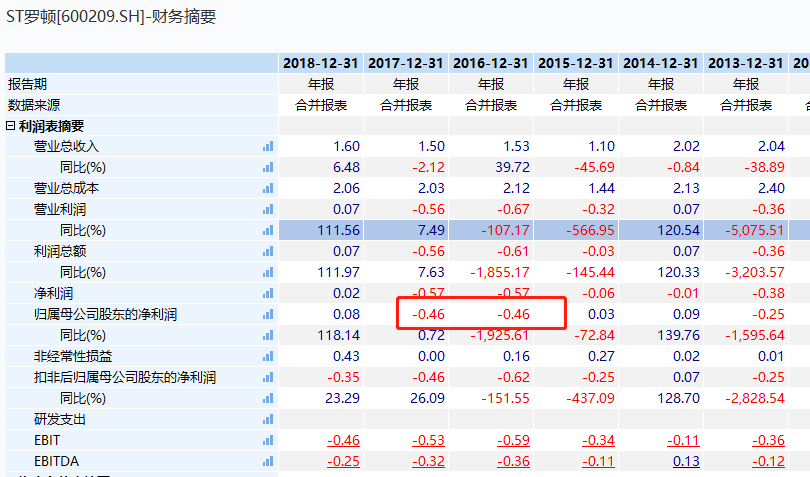Viewport: 810px width, 477px height.
Task: Open EBITDA value -0.25 link for 2018
Action: coord(344,461)
